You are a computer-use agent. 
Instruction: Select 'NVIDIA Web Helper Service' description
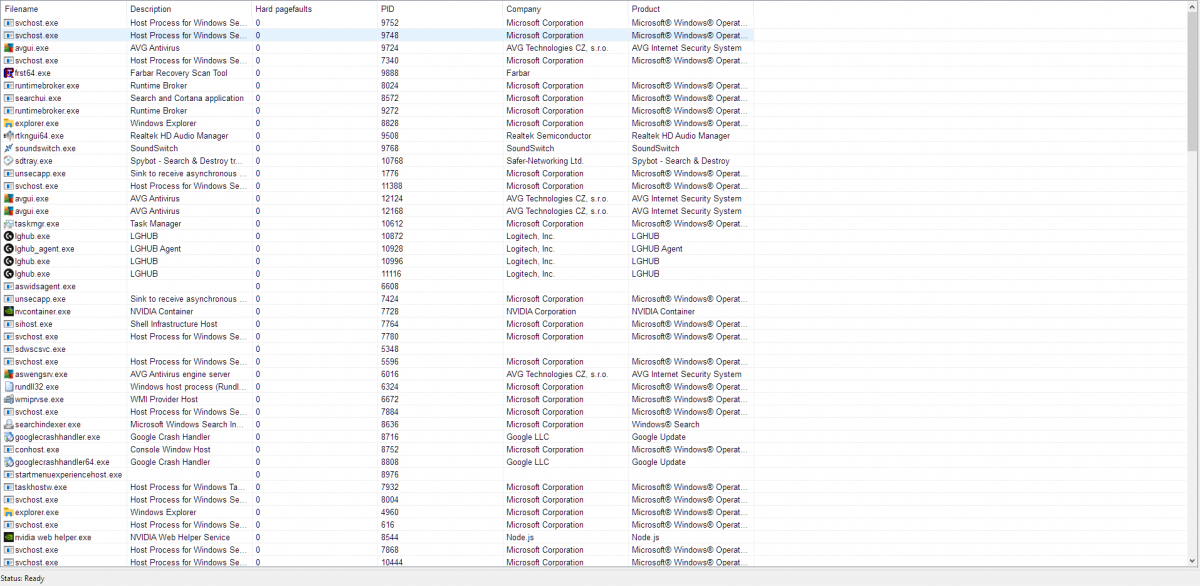(180, 537)
